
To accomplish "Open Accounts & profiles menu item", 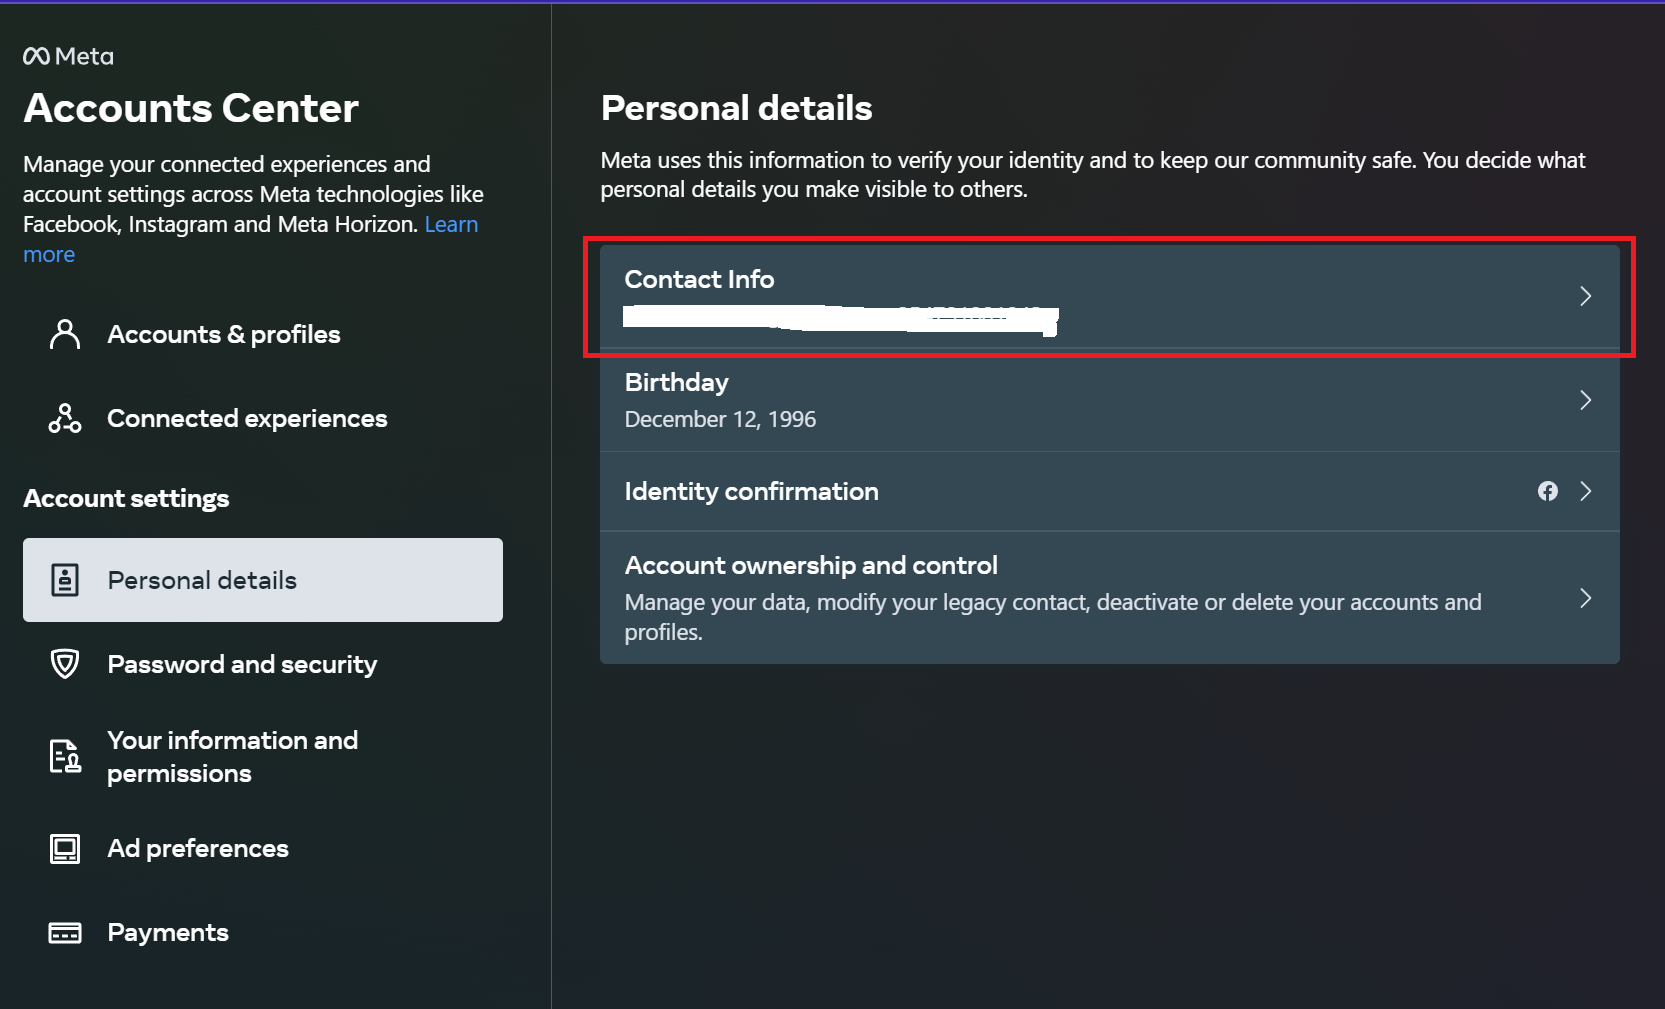I will 263,334.
